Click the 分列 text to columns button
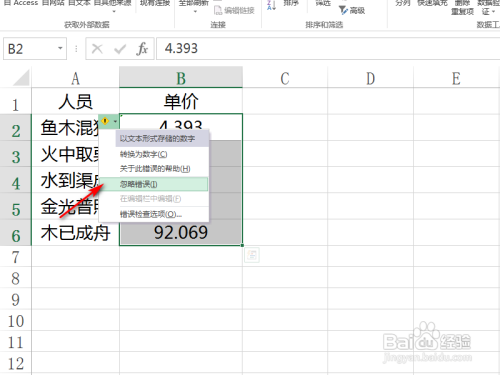The image size is (500, 375). pos(403,3)
